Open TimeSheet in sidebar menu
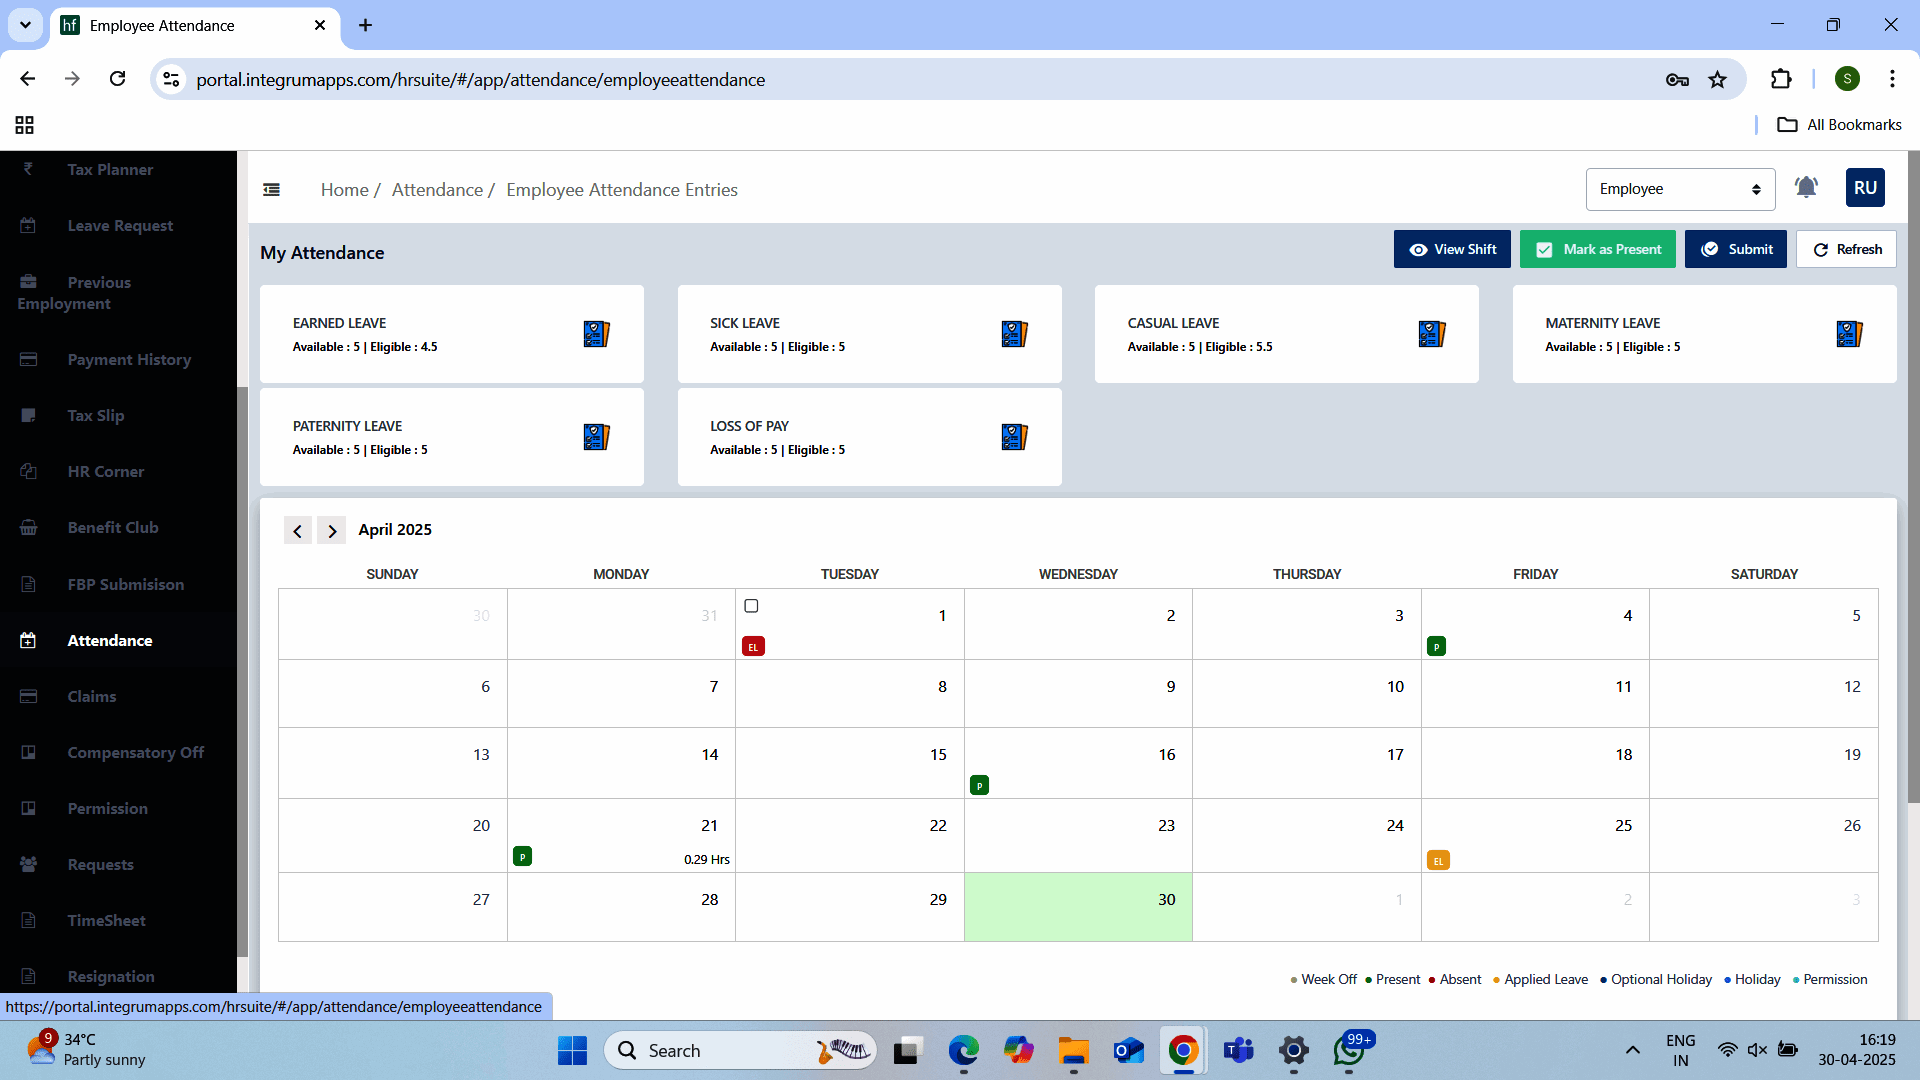The height and width of the screenshot is (1080, 1920). [x=106, y=920]
